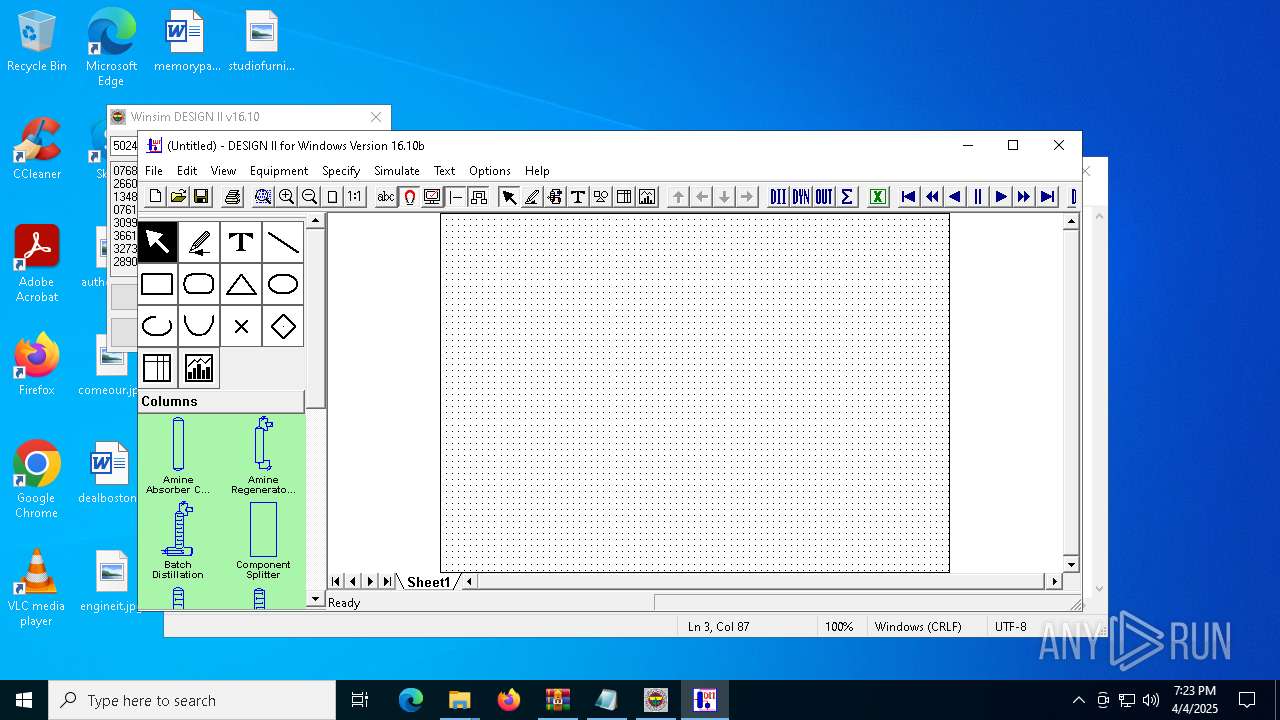
Task: Select the Sheet1 tab
Action: pyautogui.click(x=428, y=582)
